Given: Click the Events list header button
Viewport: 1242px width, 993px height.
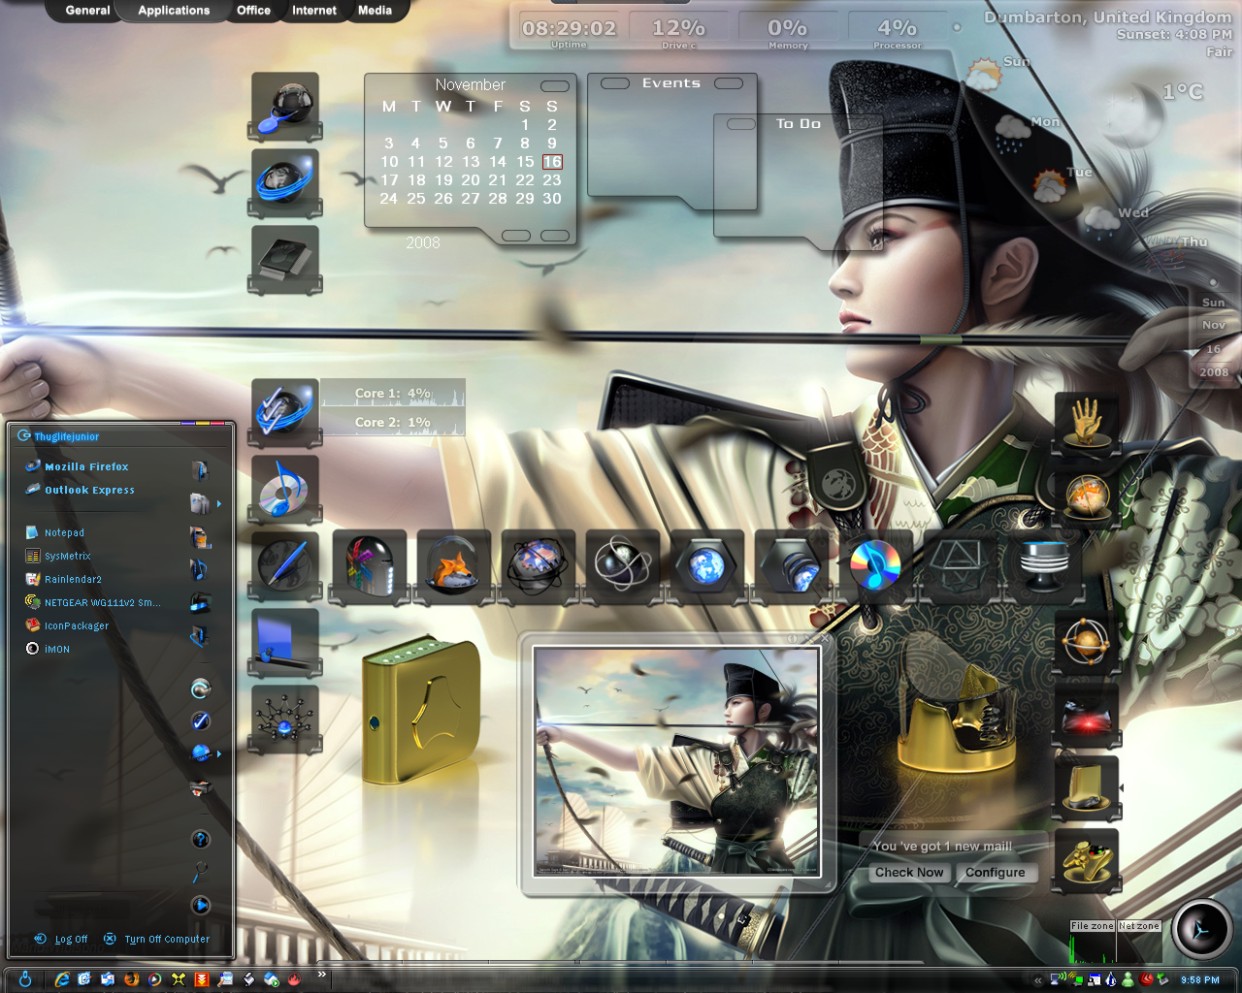Looking at the screenshot, I should [671, 83].
